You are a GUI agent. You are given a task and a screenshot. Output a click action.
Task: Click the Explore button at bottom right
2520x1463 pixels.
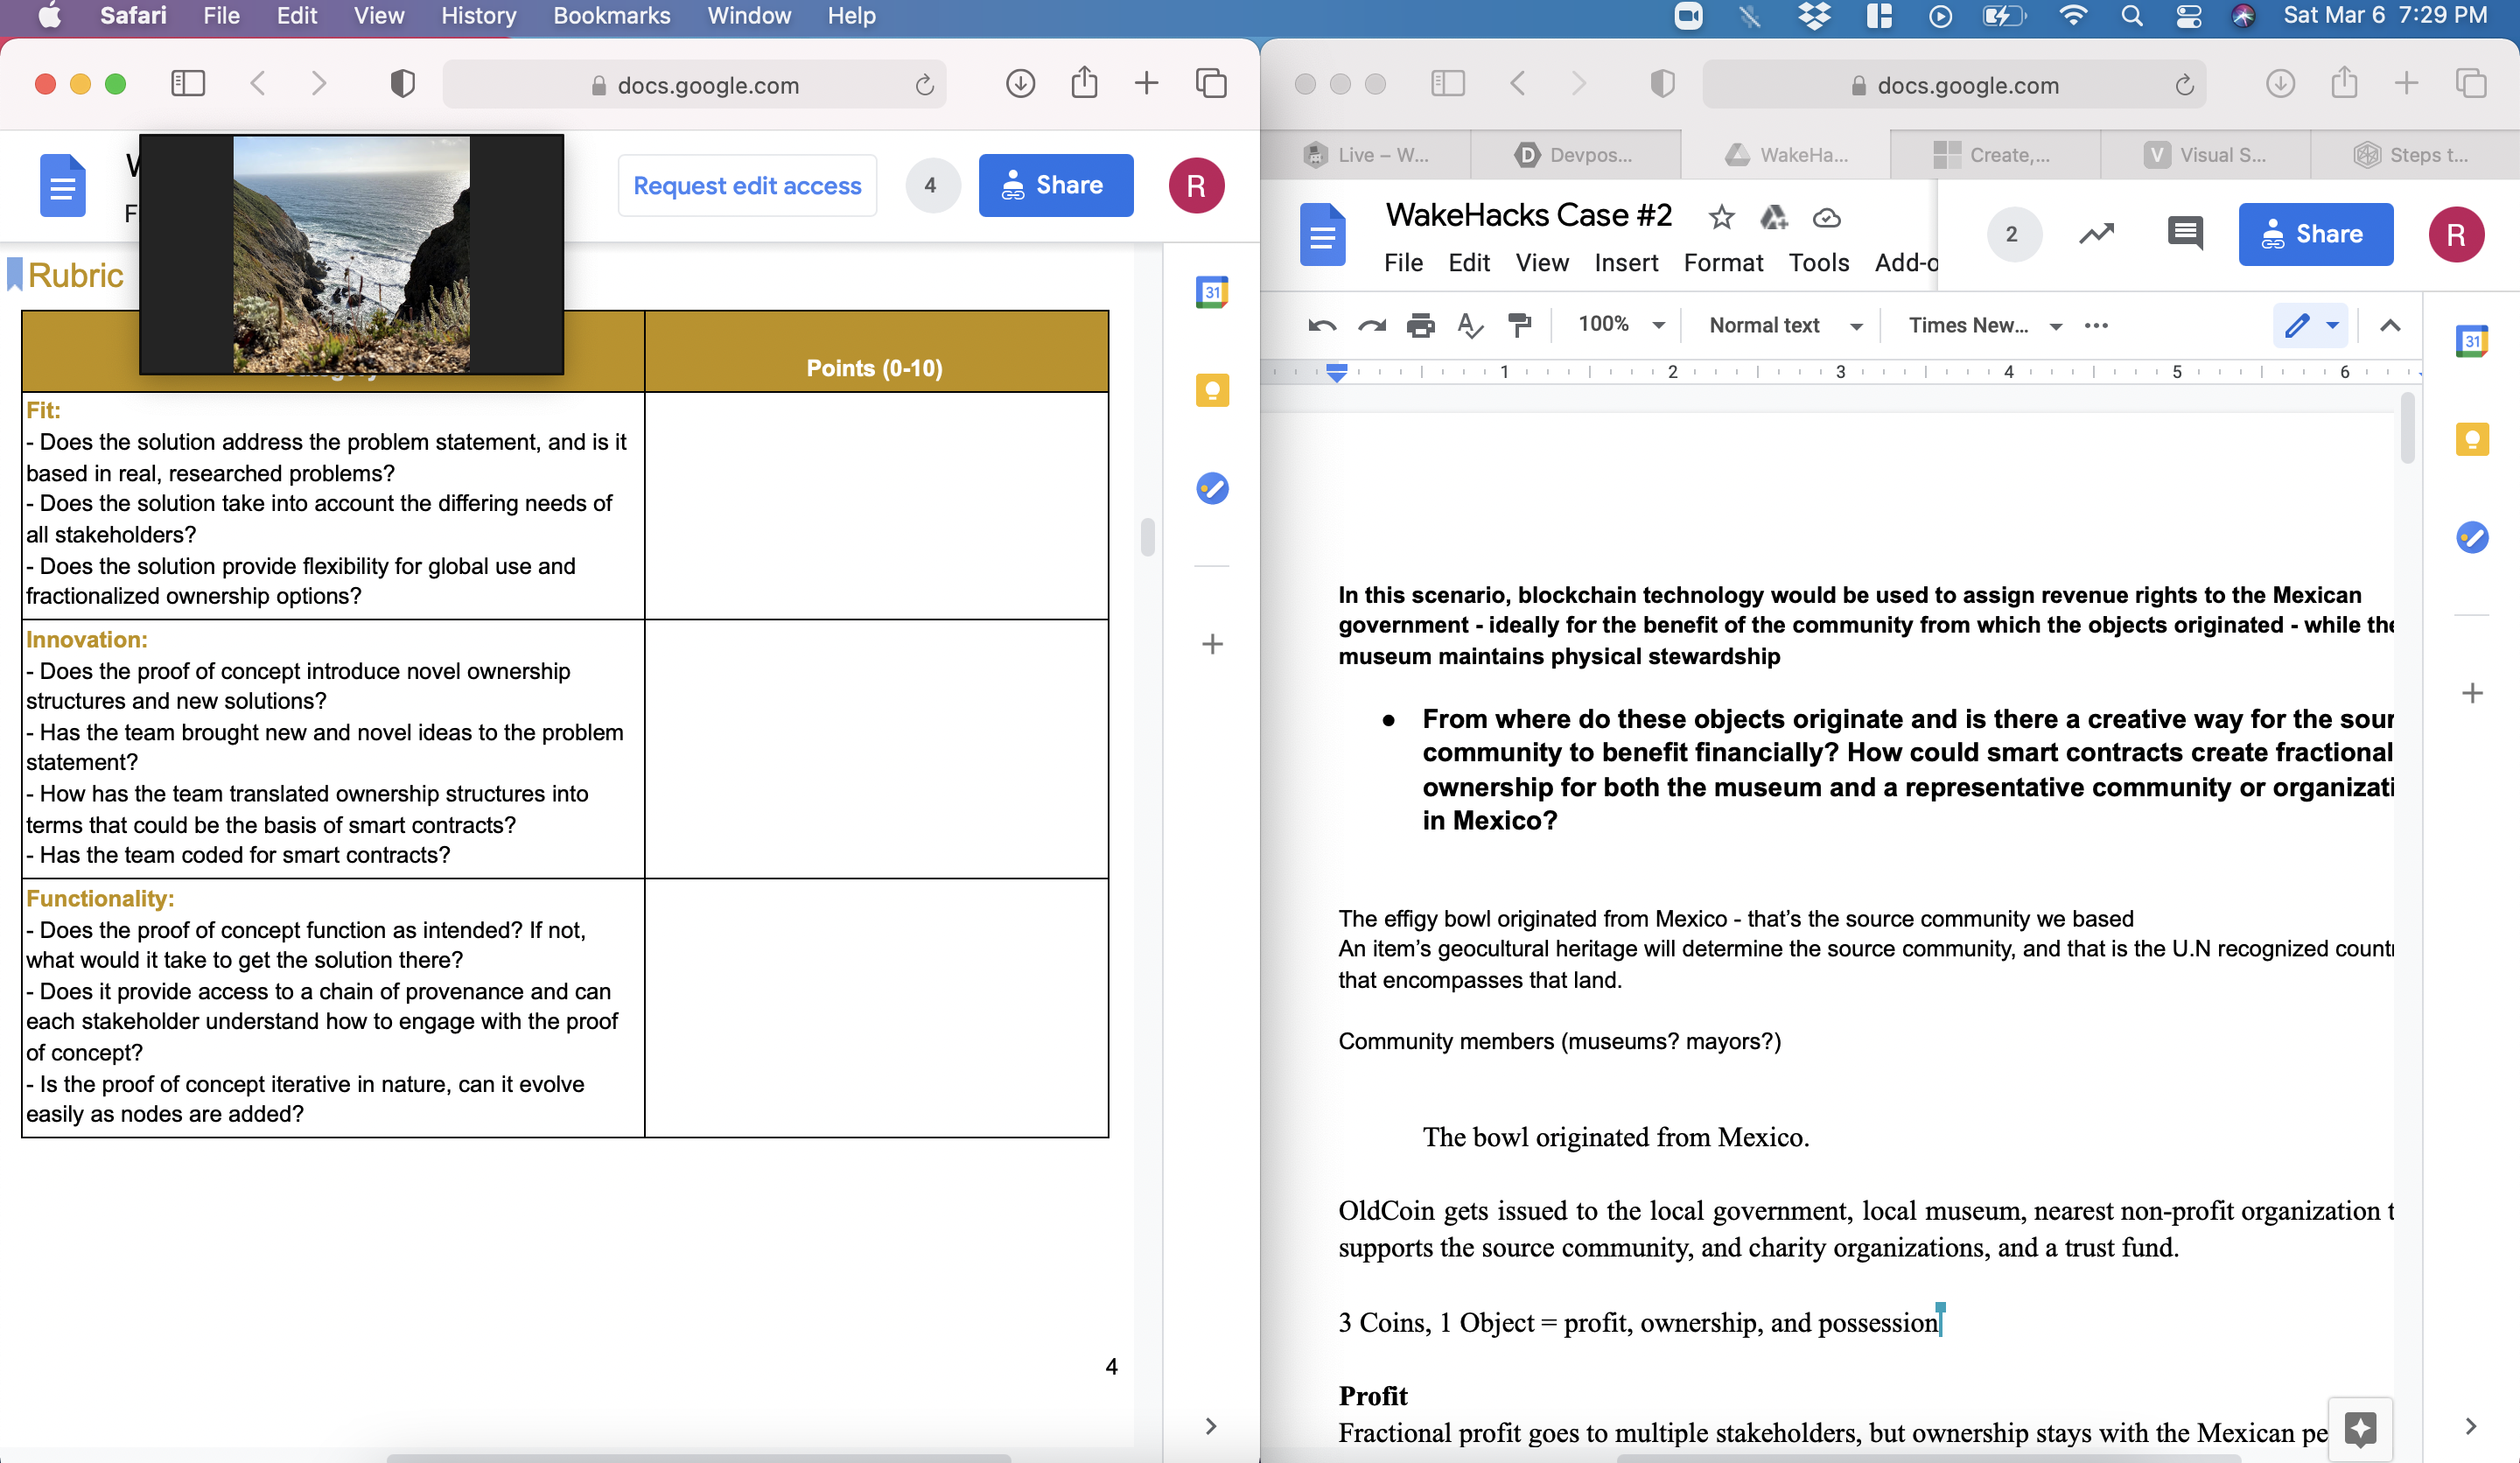[x=2360, y=1428]
